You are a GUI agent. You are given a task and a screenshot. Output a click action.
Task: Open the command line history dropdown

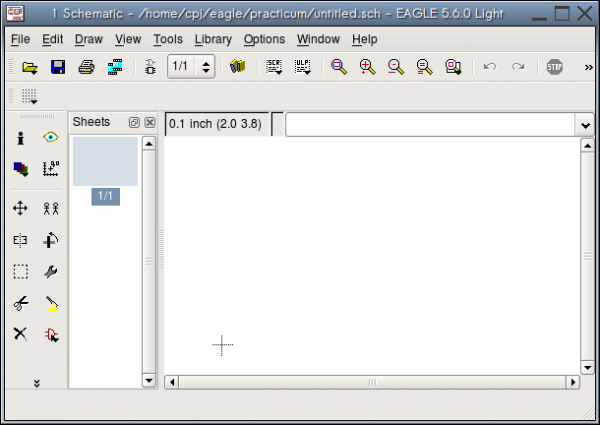tap(584, 125)
